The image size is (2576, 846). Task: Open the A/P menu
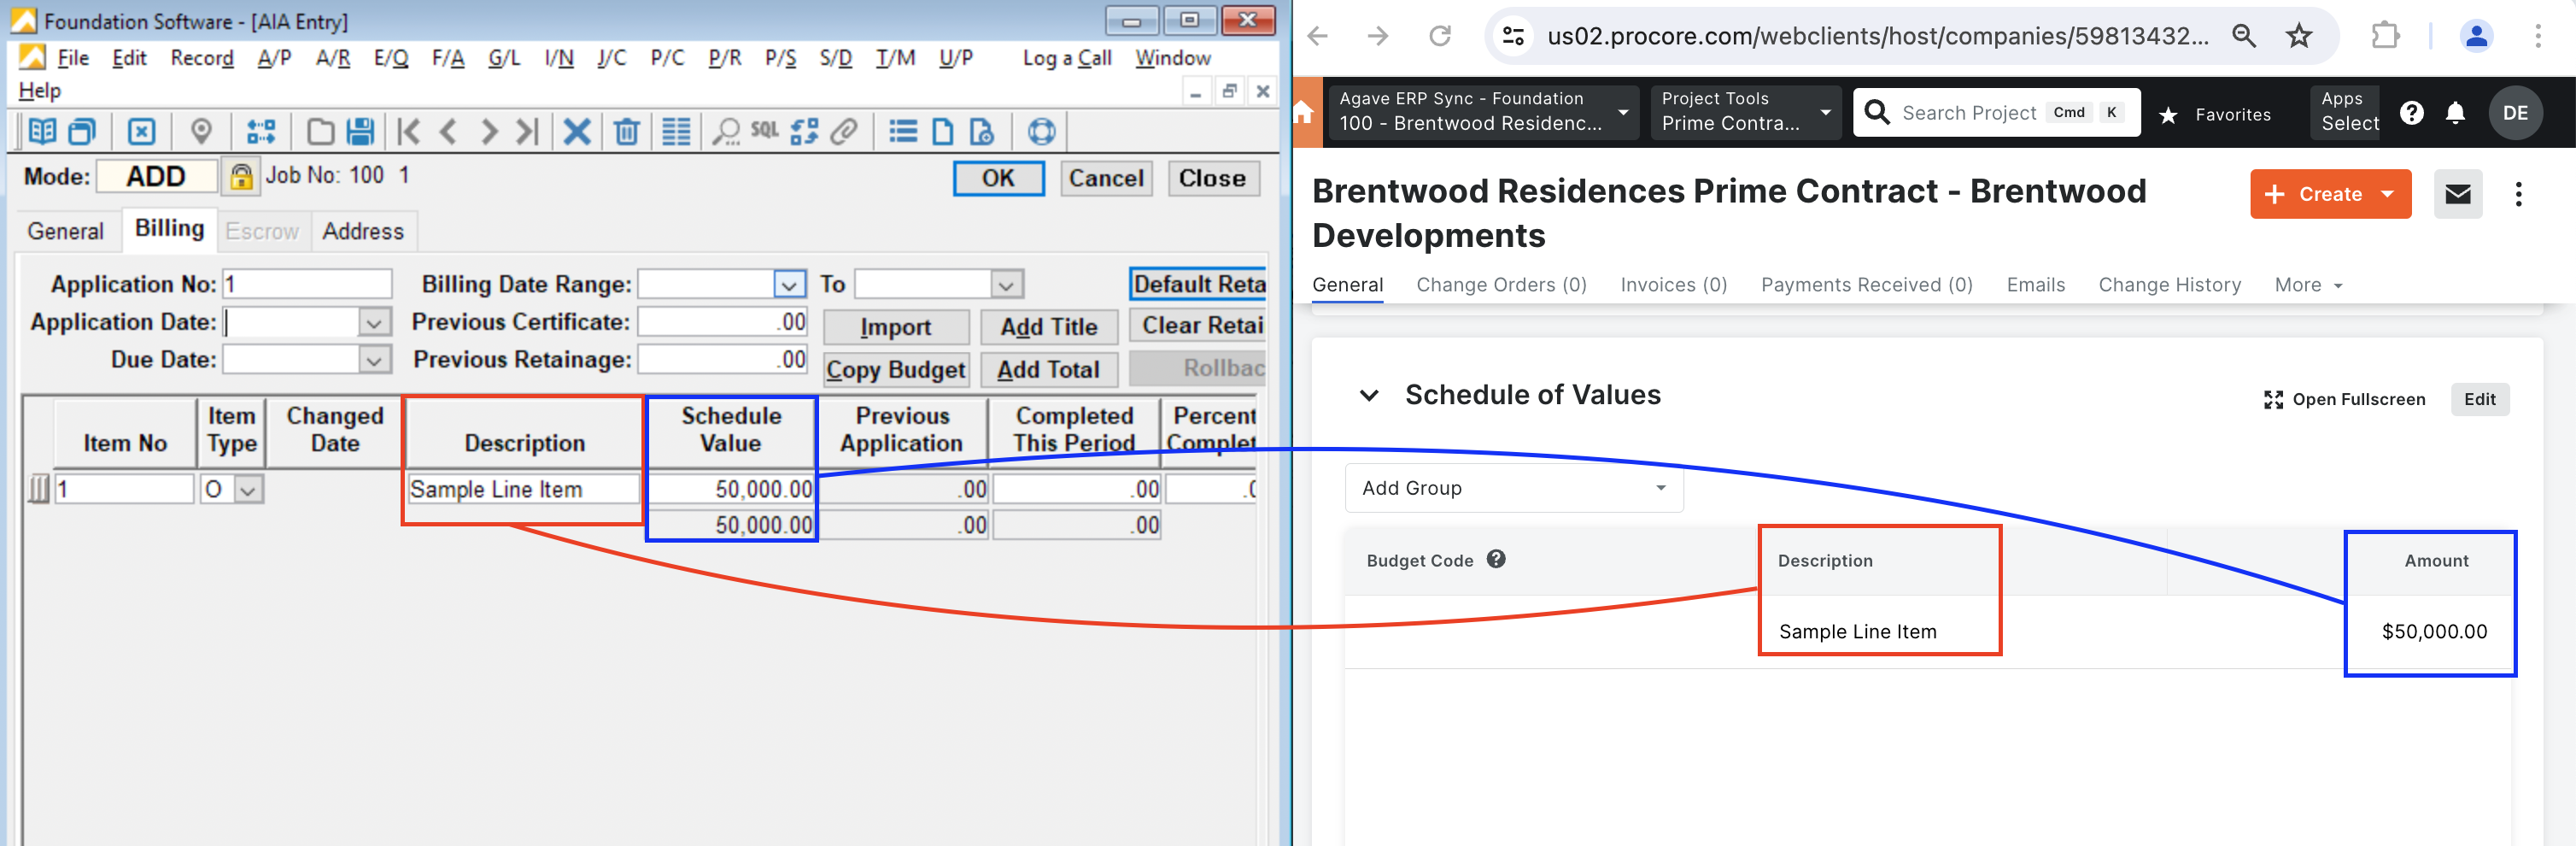[x=274, y=58]
